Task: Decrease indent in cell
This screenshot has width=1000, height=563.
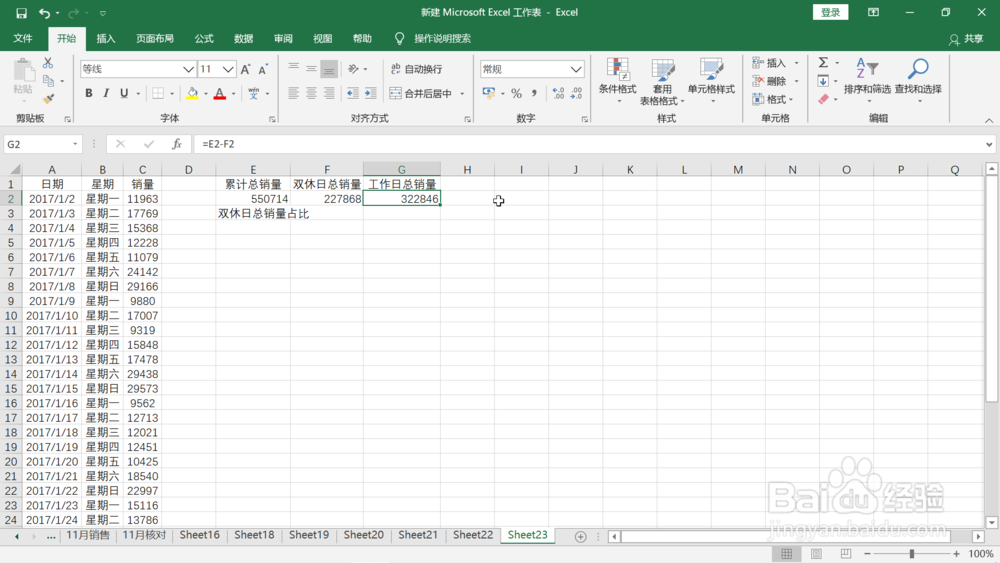Action: click(x=353, y=93)
